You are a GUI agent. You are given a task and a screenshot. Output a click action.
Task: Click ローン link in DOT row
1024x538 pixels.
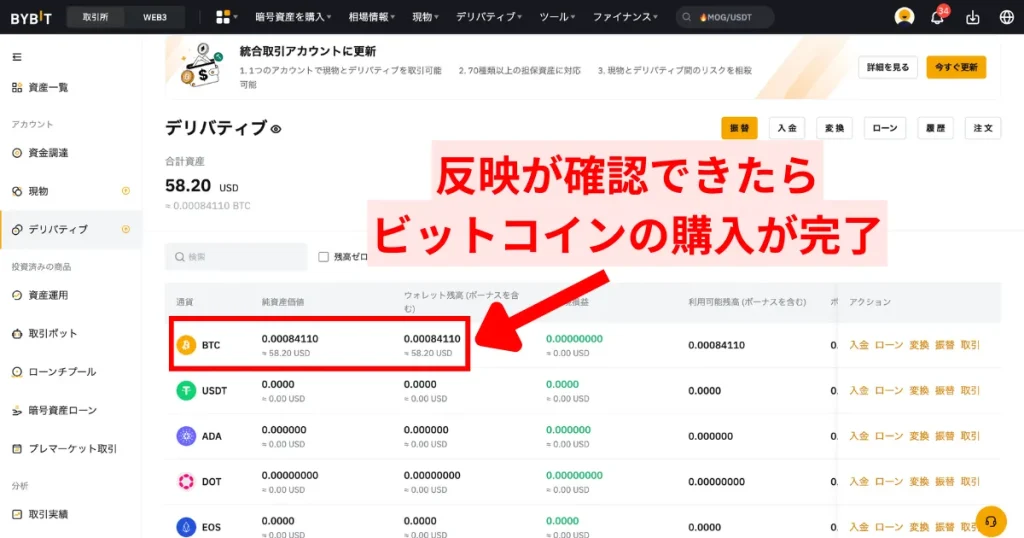[x=889, y=482]
